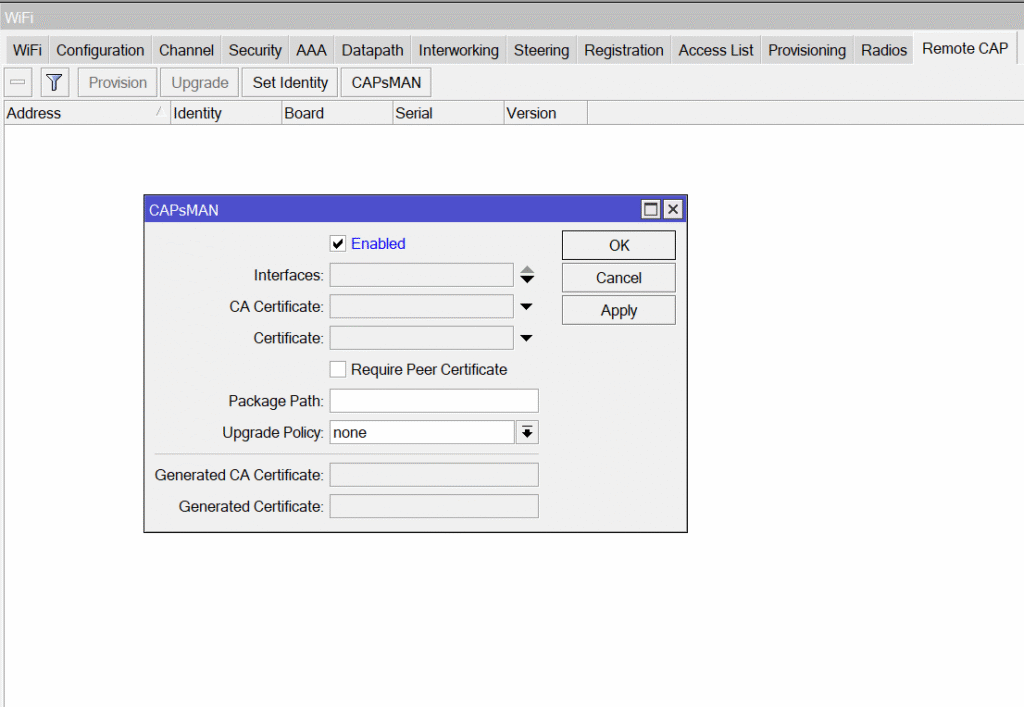Select the Radios tab
1024x707 pixels.
pos(884,50)
